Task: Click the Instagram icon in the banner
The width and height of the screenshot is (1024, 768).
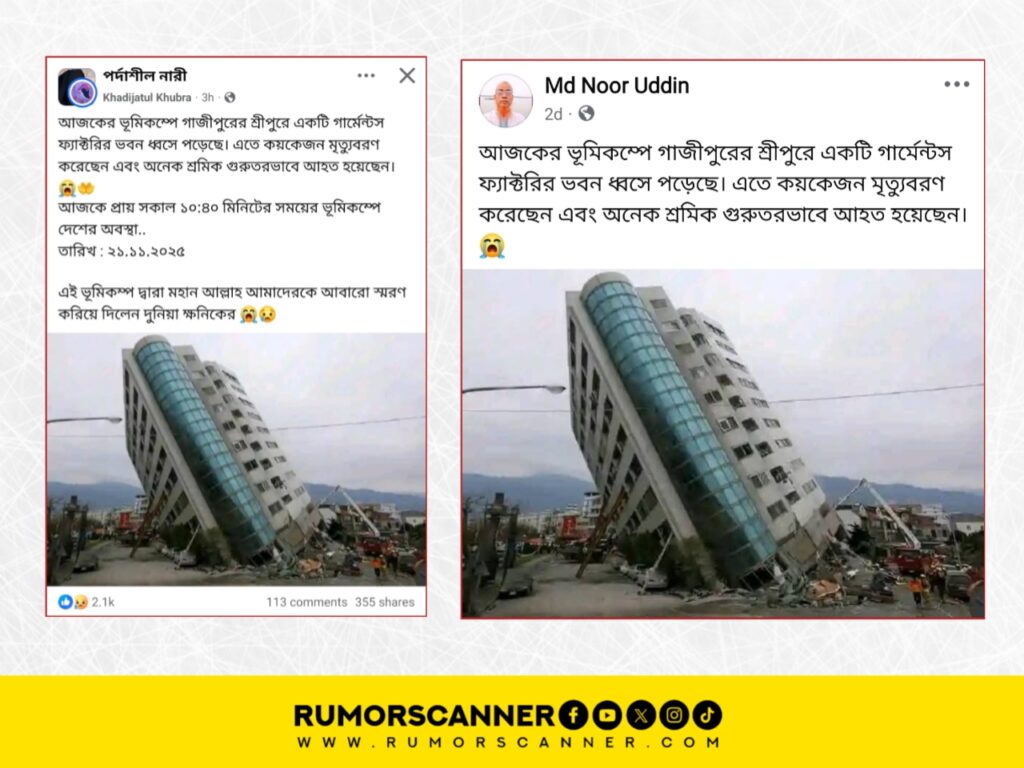Action: tap(674, 715)
